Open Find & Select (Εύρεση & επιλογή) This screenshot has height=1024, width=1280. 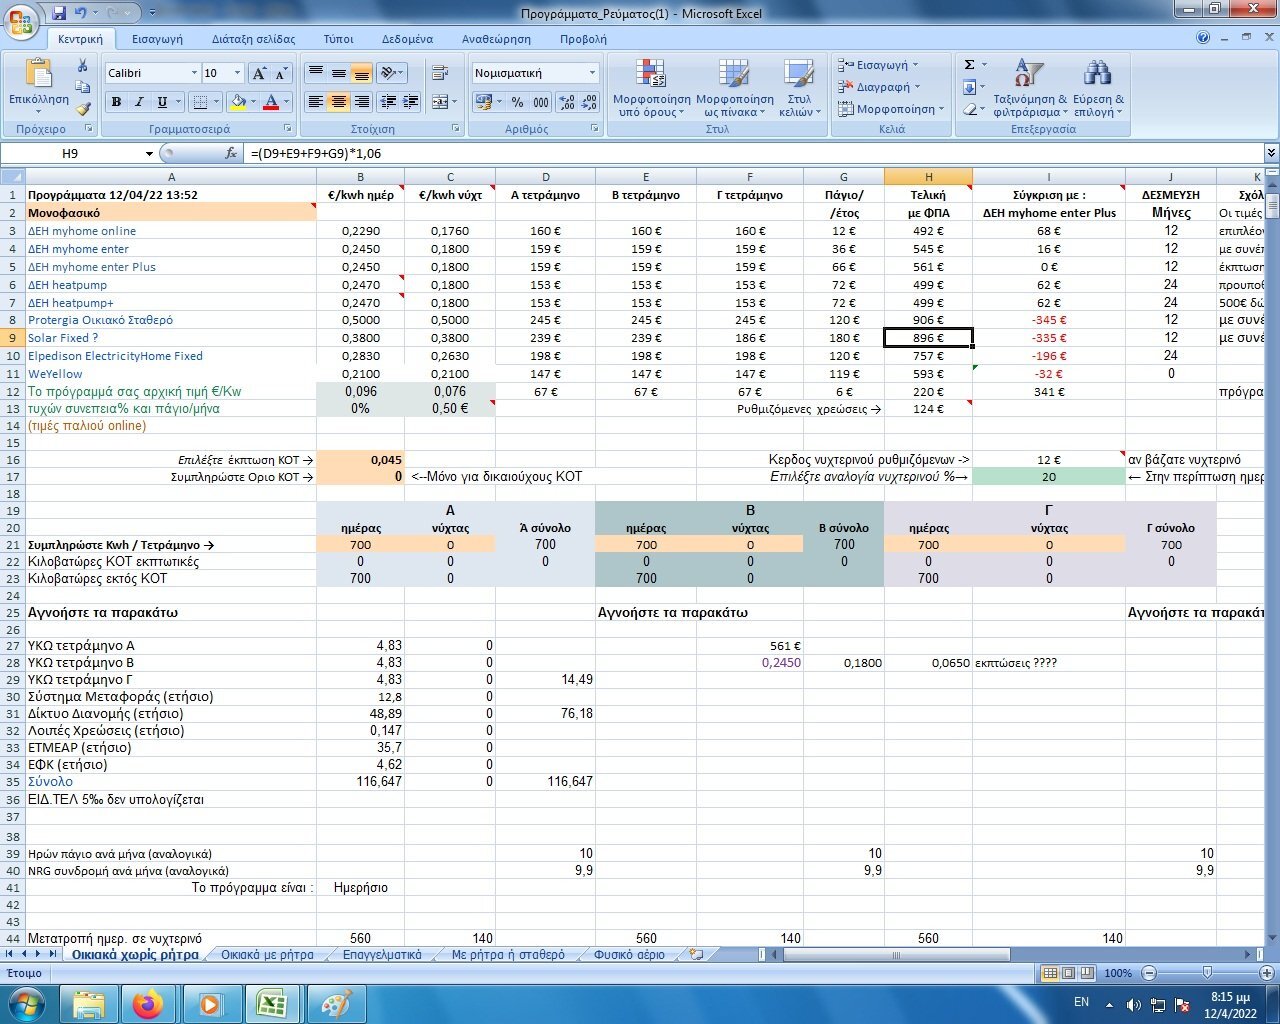click(1098, 88)
